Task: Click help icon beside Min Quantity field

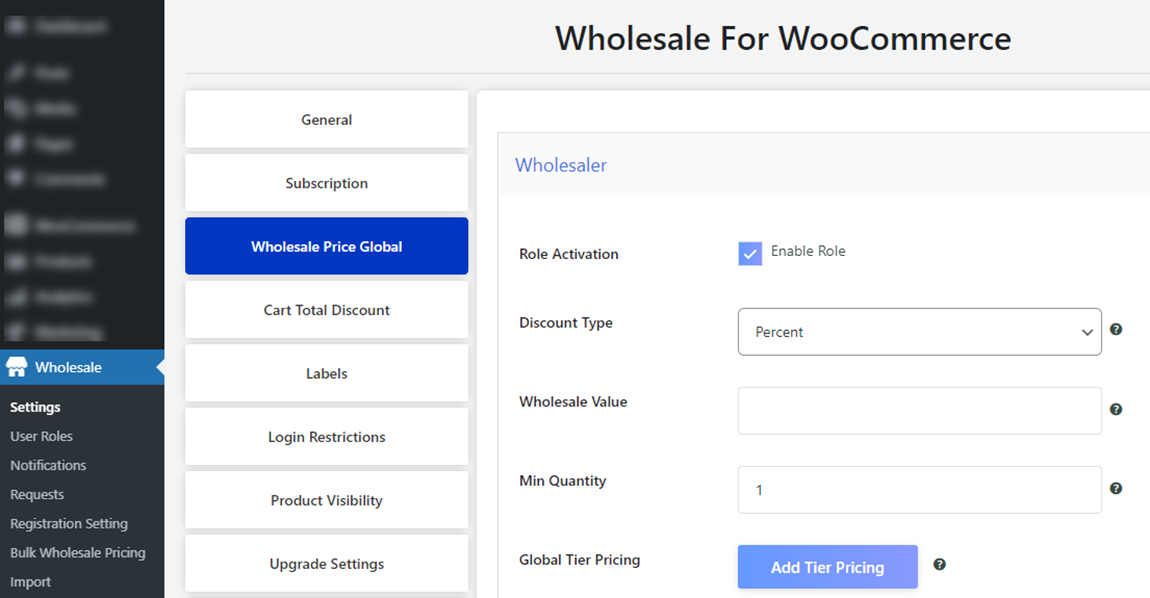Action: (1116, 488)
